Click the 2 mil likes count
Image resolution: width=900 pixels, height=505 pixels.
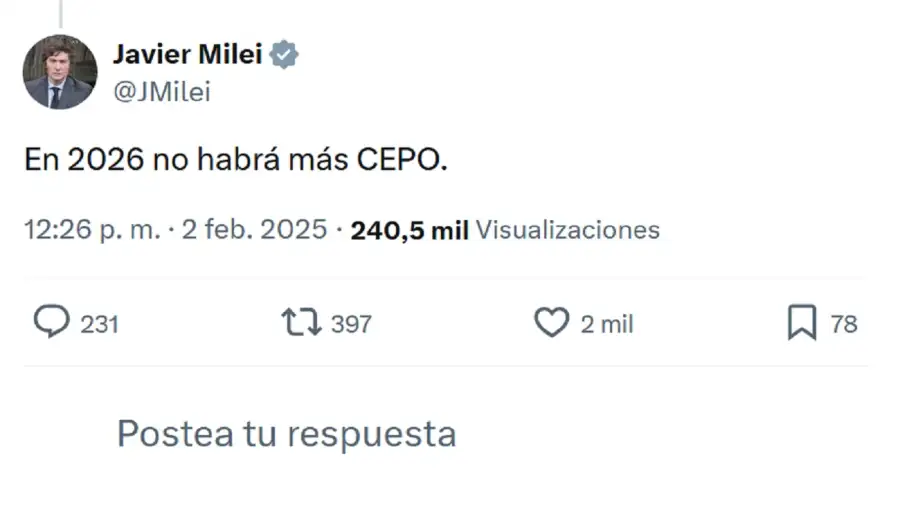[607, 324]
